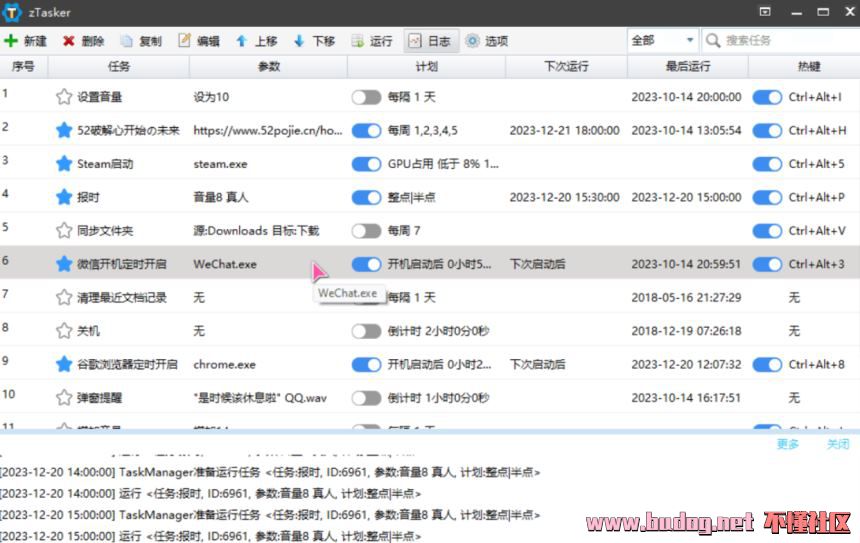Sort by the 下次运行 column header
The width and height of the screenshot is (860, 543).
pyautogui.click(x=566, y=66)
